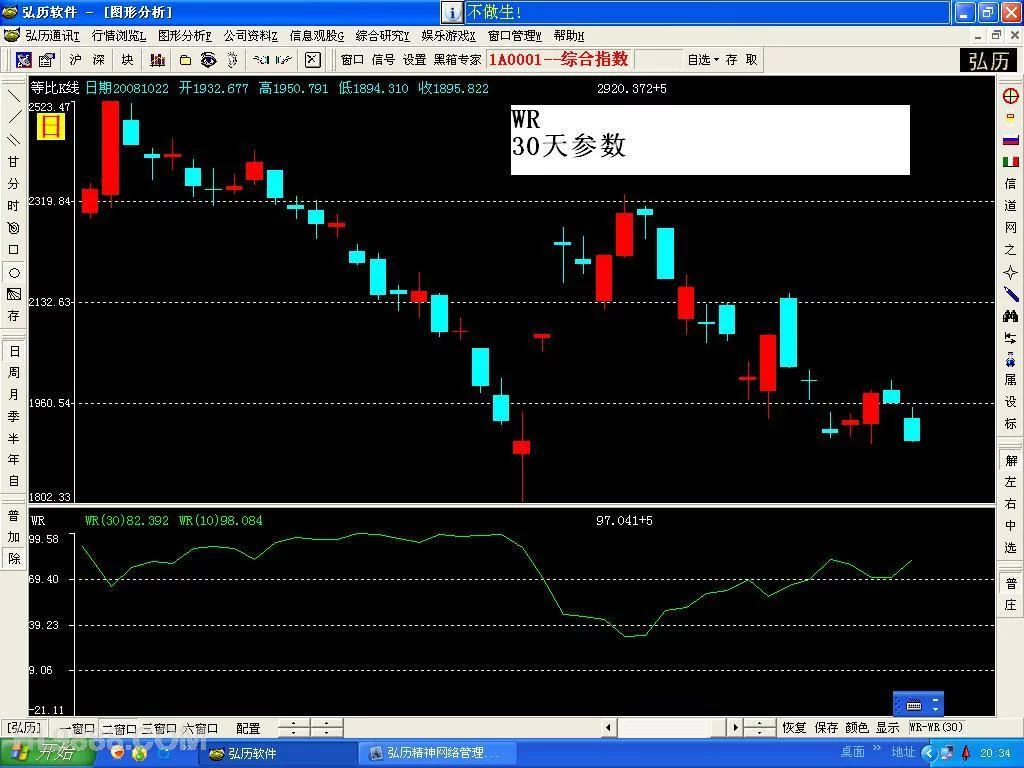Viewport: 1024px width, 768px height.
Task: Switch to yearly 年 period
Action: pos(14,460)
